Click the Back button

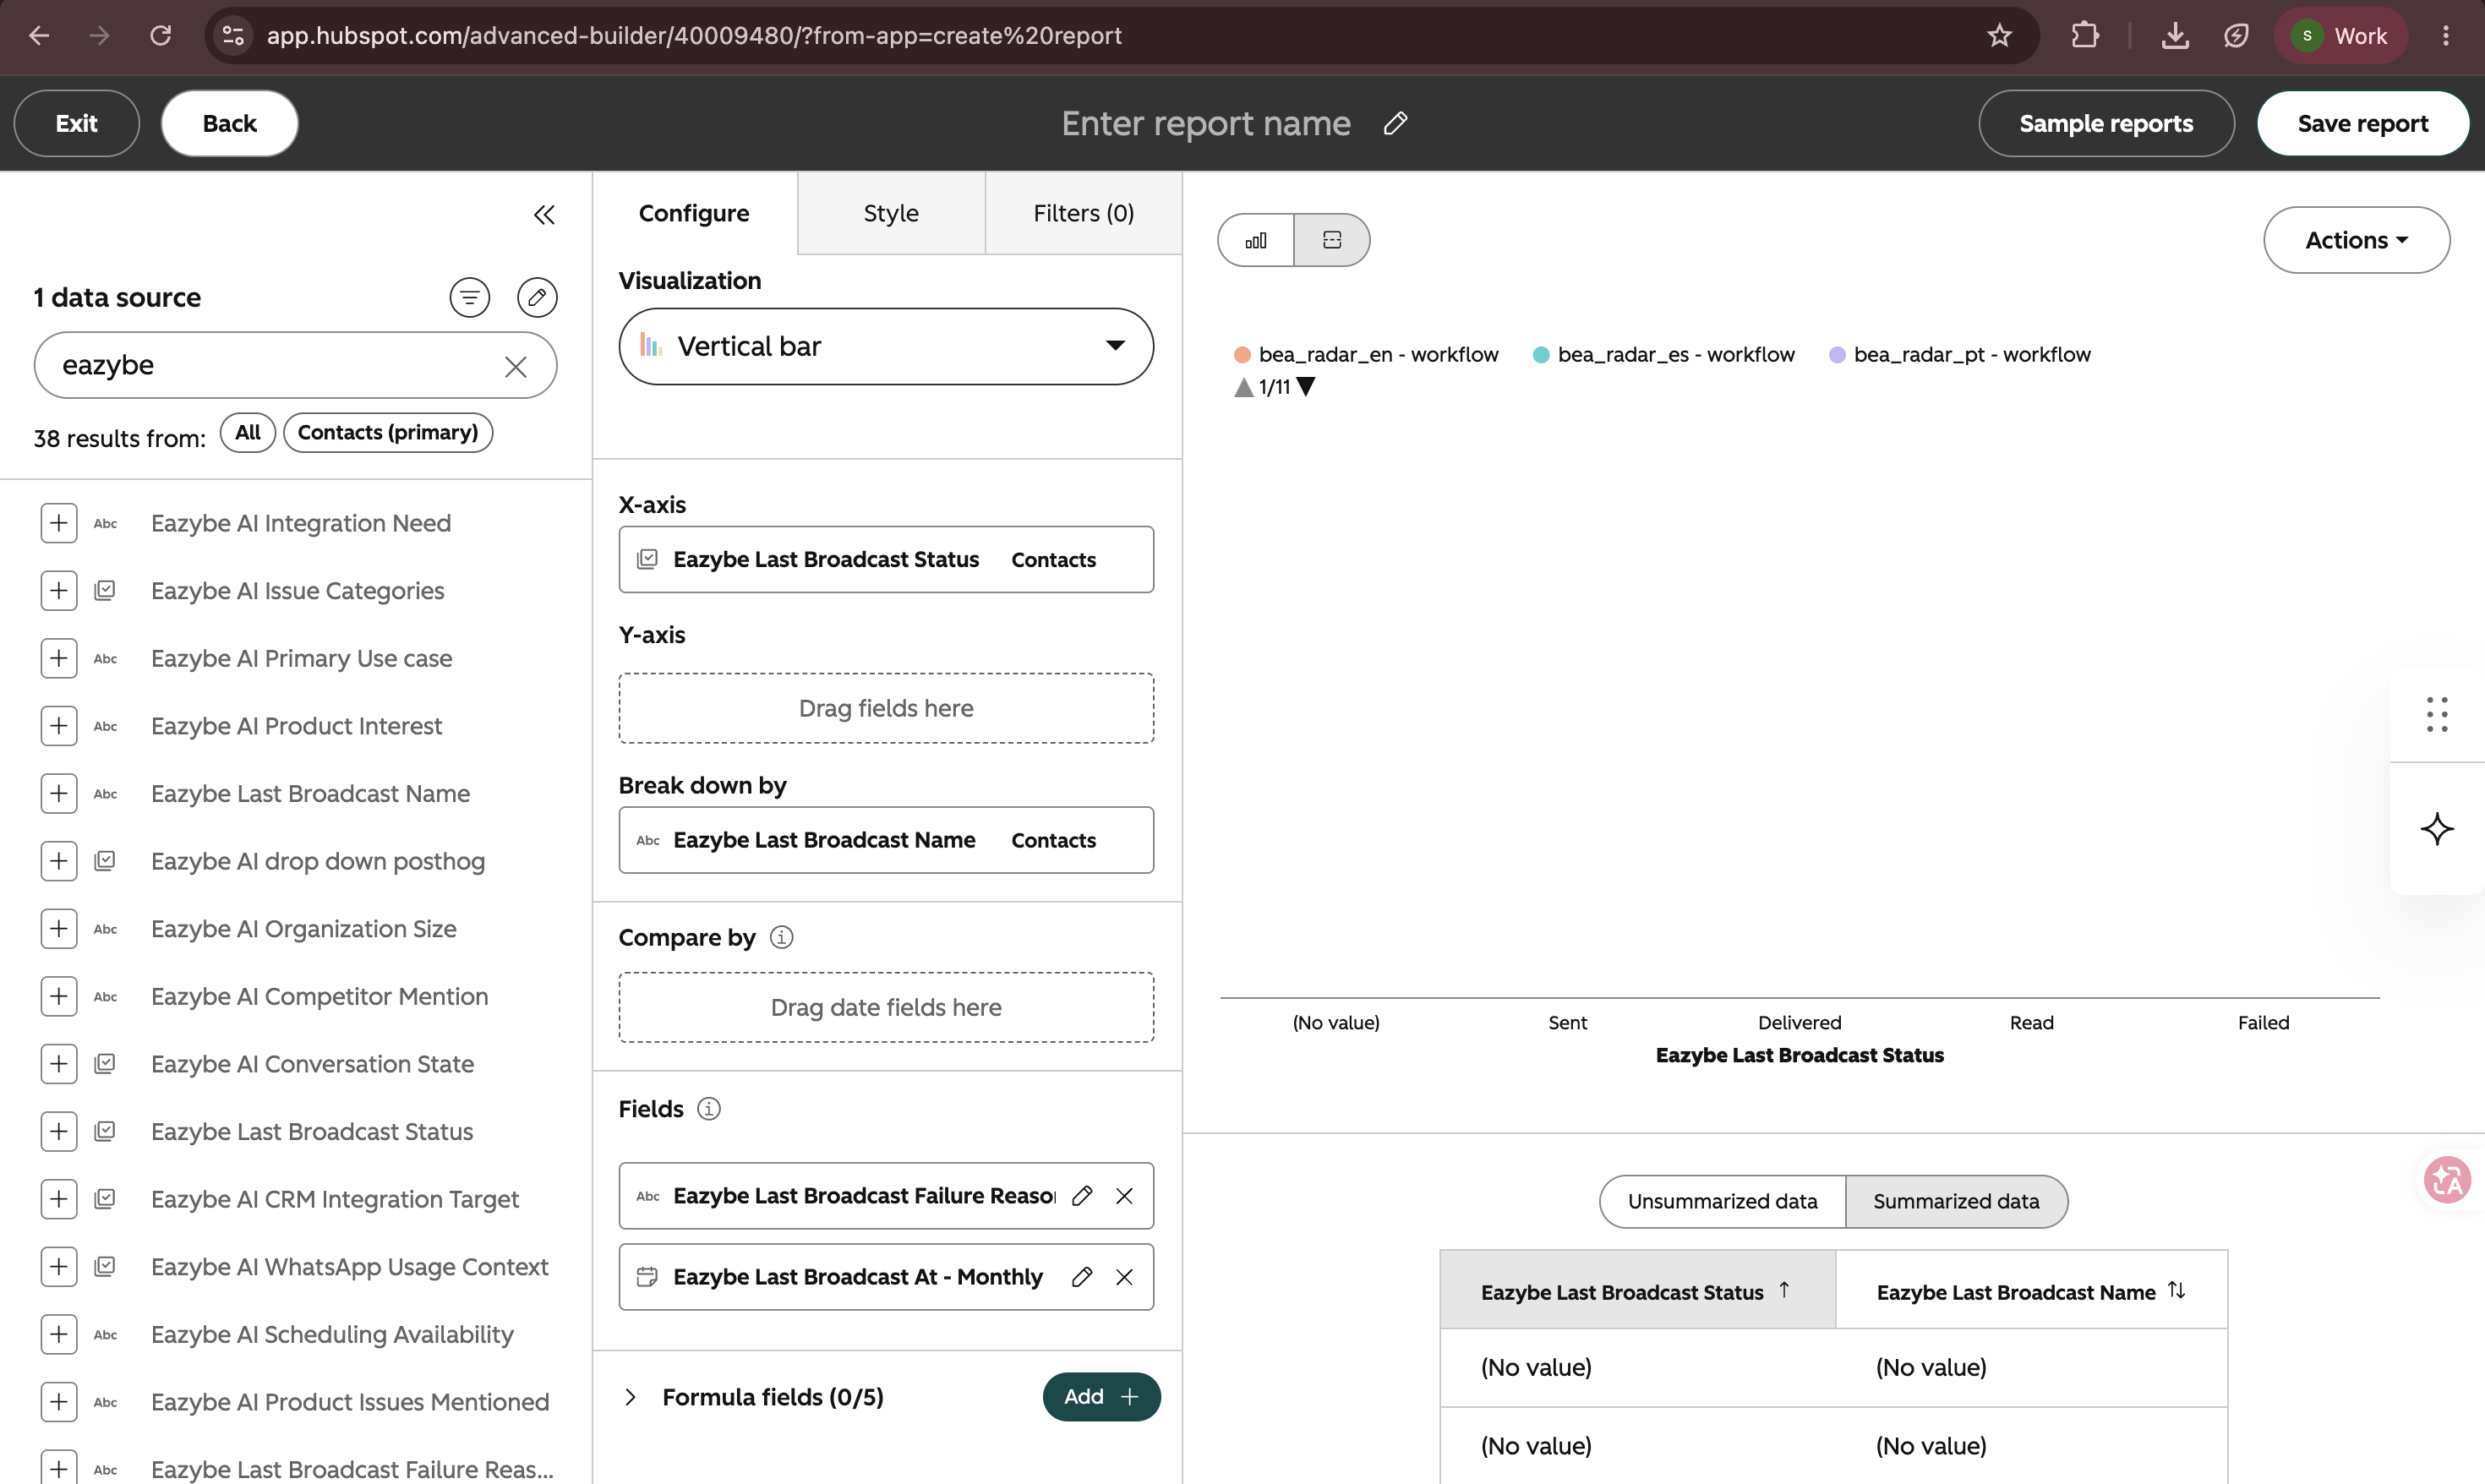pyautogui.click(x=229, y=123)
